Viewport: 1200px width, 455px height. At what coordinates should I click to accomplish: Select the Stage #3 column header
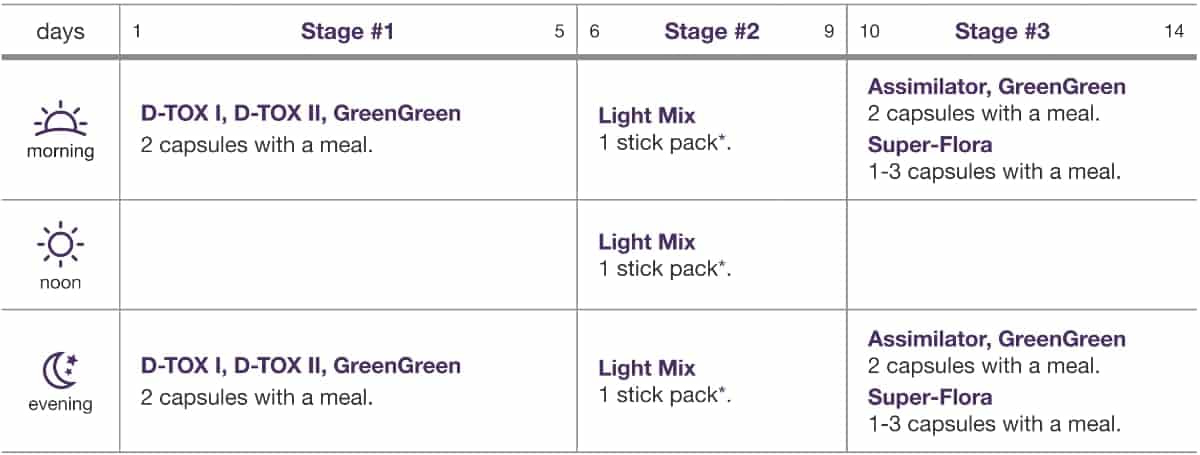click(1002, 32)
